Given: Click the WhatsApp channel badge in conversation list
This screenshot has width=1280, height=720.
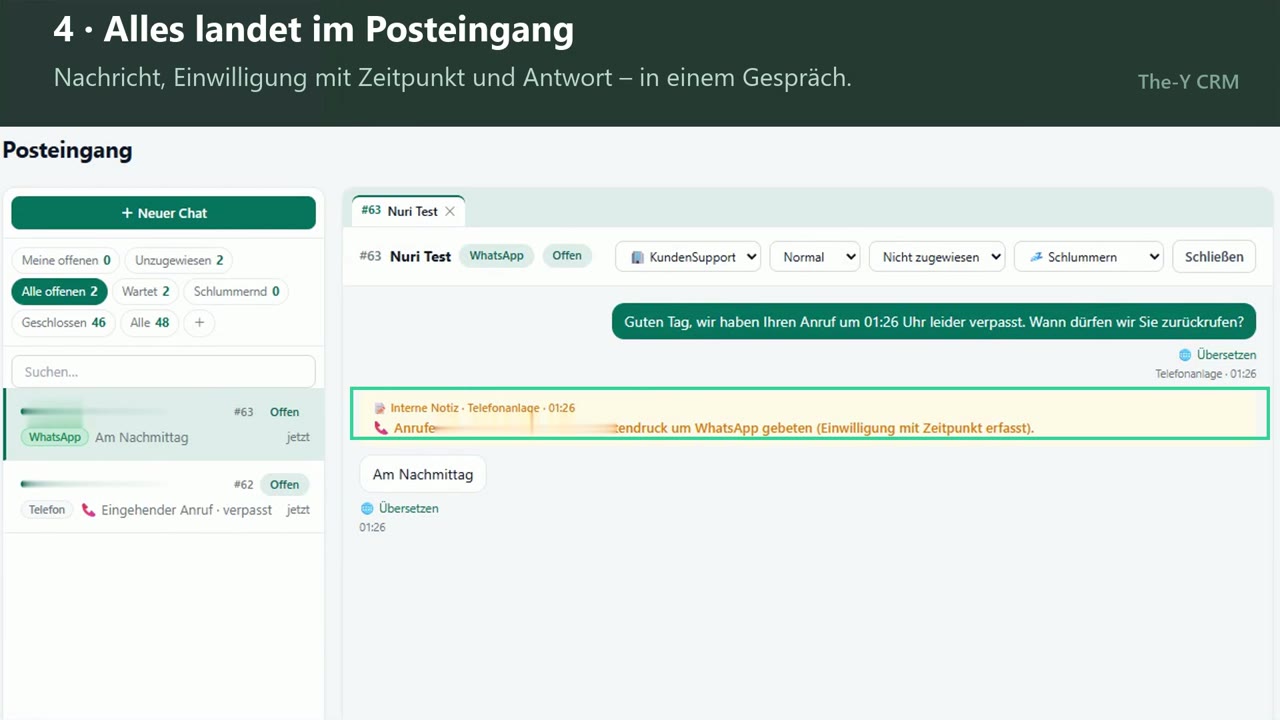Looking at the screenshot, I should [55, 437].
